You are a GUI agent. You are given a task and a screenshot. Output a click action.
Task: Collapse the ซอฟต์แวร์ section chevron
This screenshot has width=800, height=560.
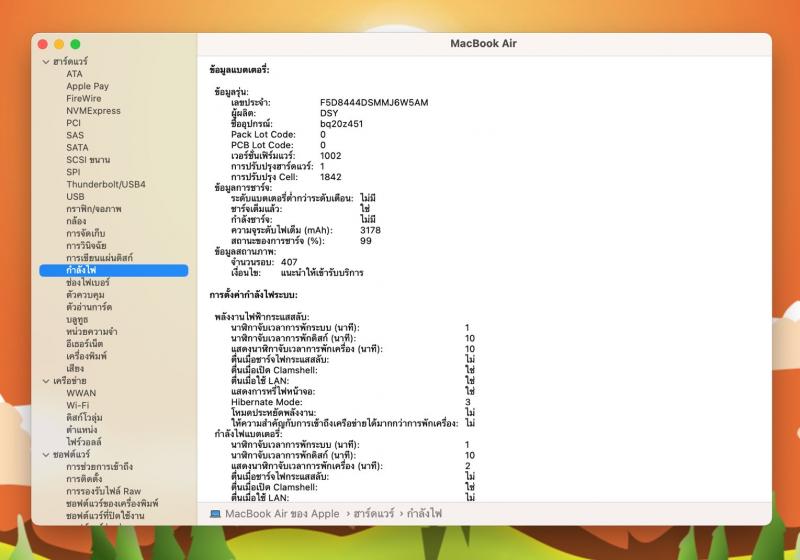(x=46, y=454)
